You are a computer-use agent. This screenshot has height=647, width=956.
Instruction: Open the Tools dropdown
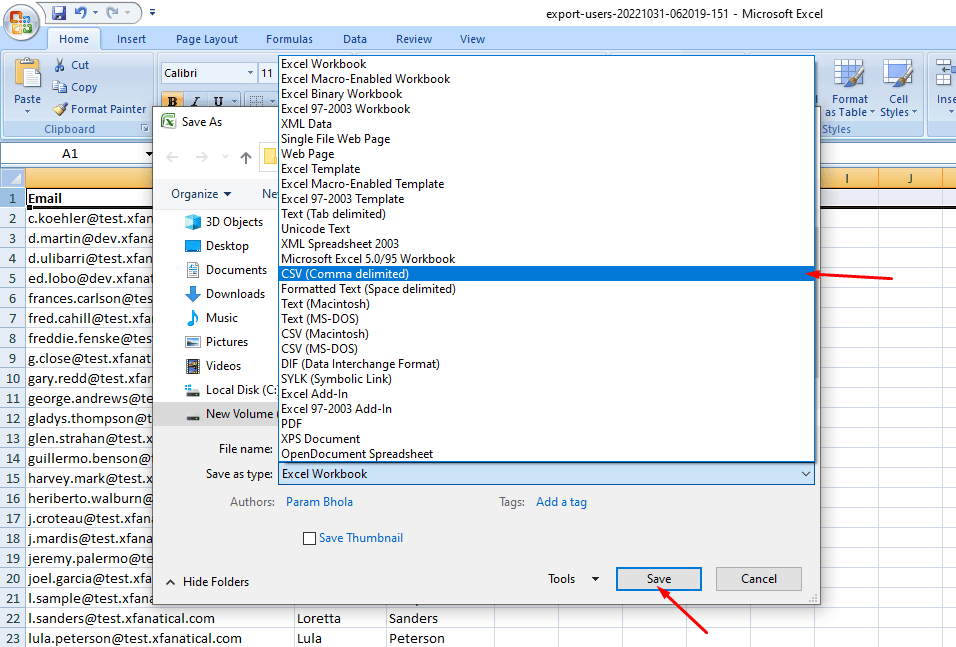573,578
